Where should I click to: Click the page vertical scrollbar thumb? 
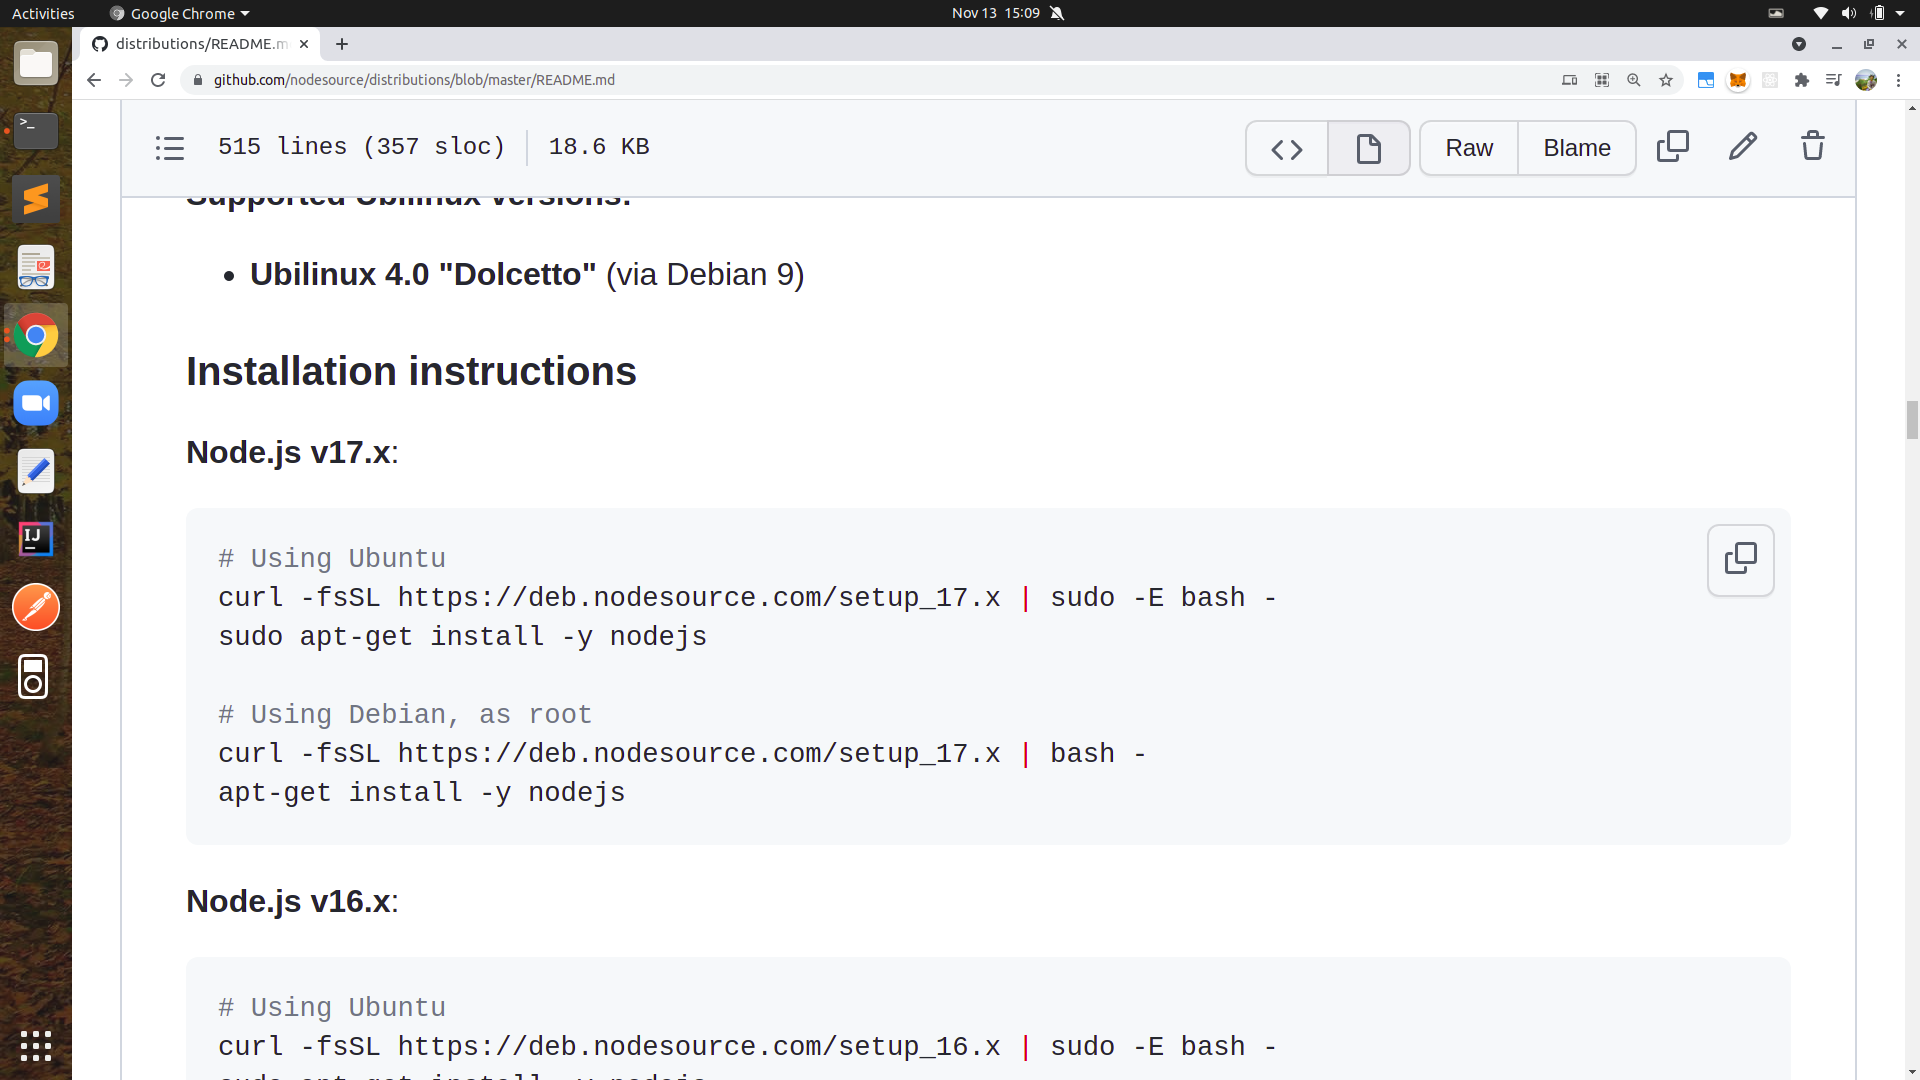click(x=1912, y=419)
